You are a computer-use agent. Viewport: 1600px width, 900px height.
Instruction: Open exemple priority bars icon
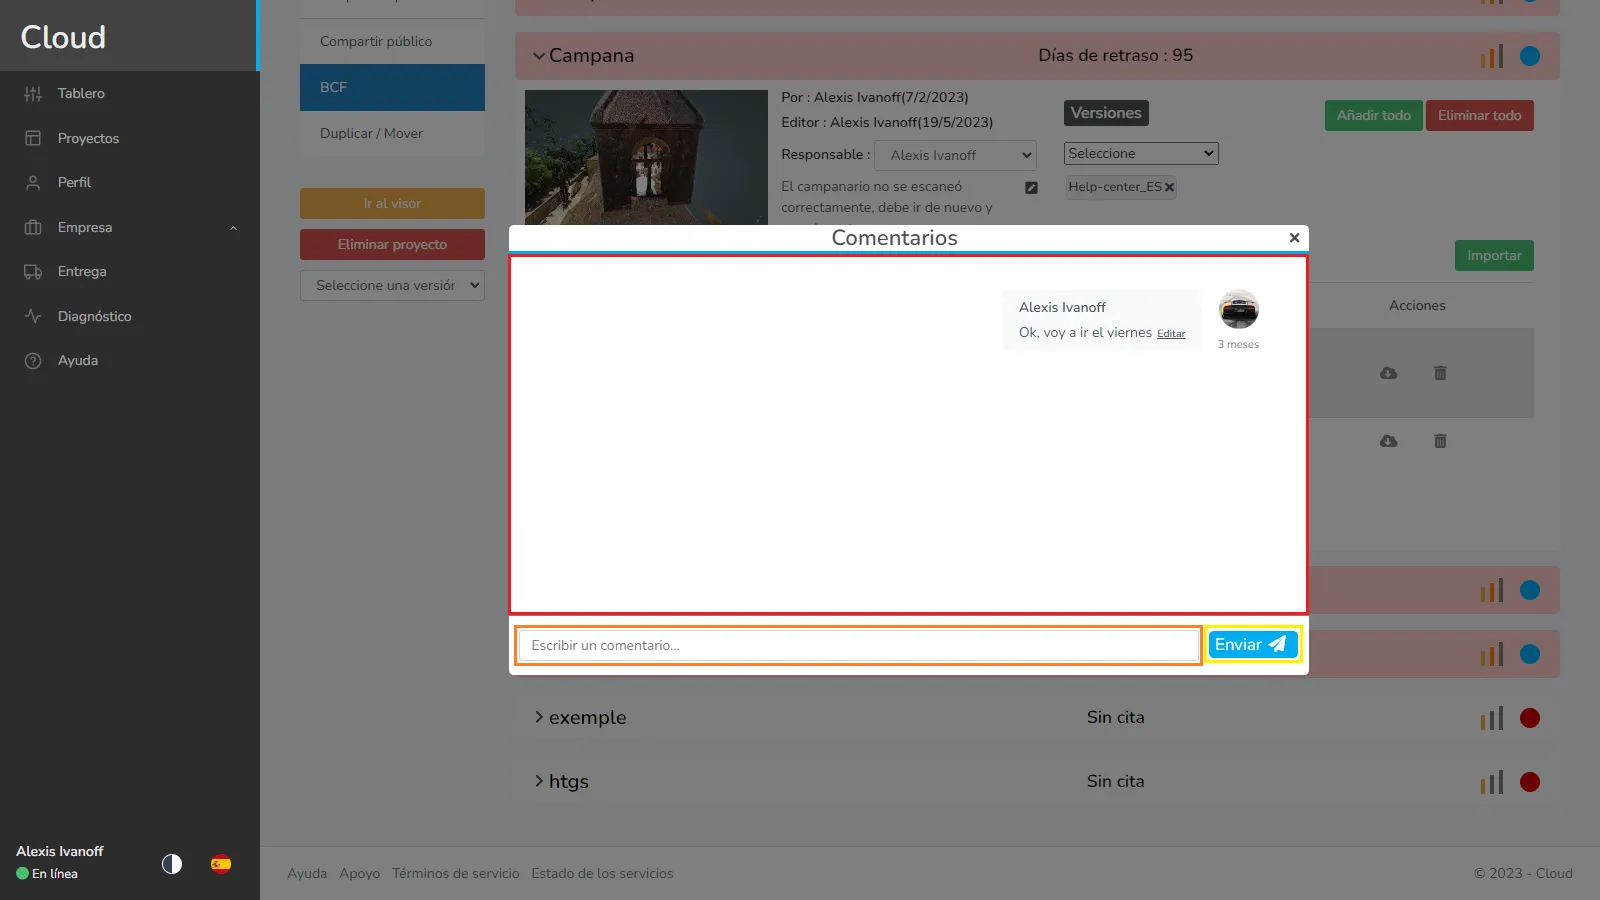tap(1492, 718)
